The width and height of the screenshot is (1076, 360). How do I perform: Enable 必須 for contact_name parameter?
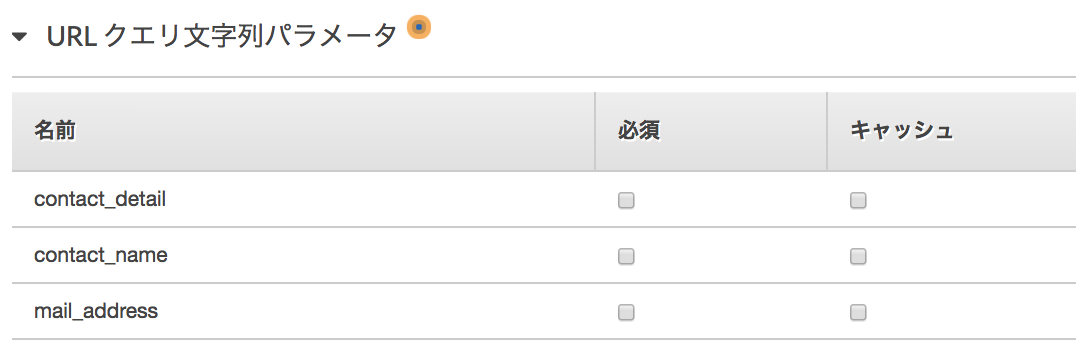(626, 256)
